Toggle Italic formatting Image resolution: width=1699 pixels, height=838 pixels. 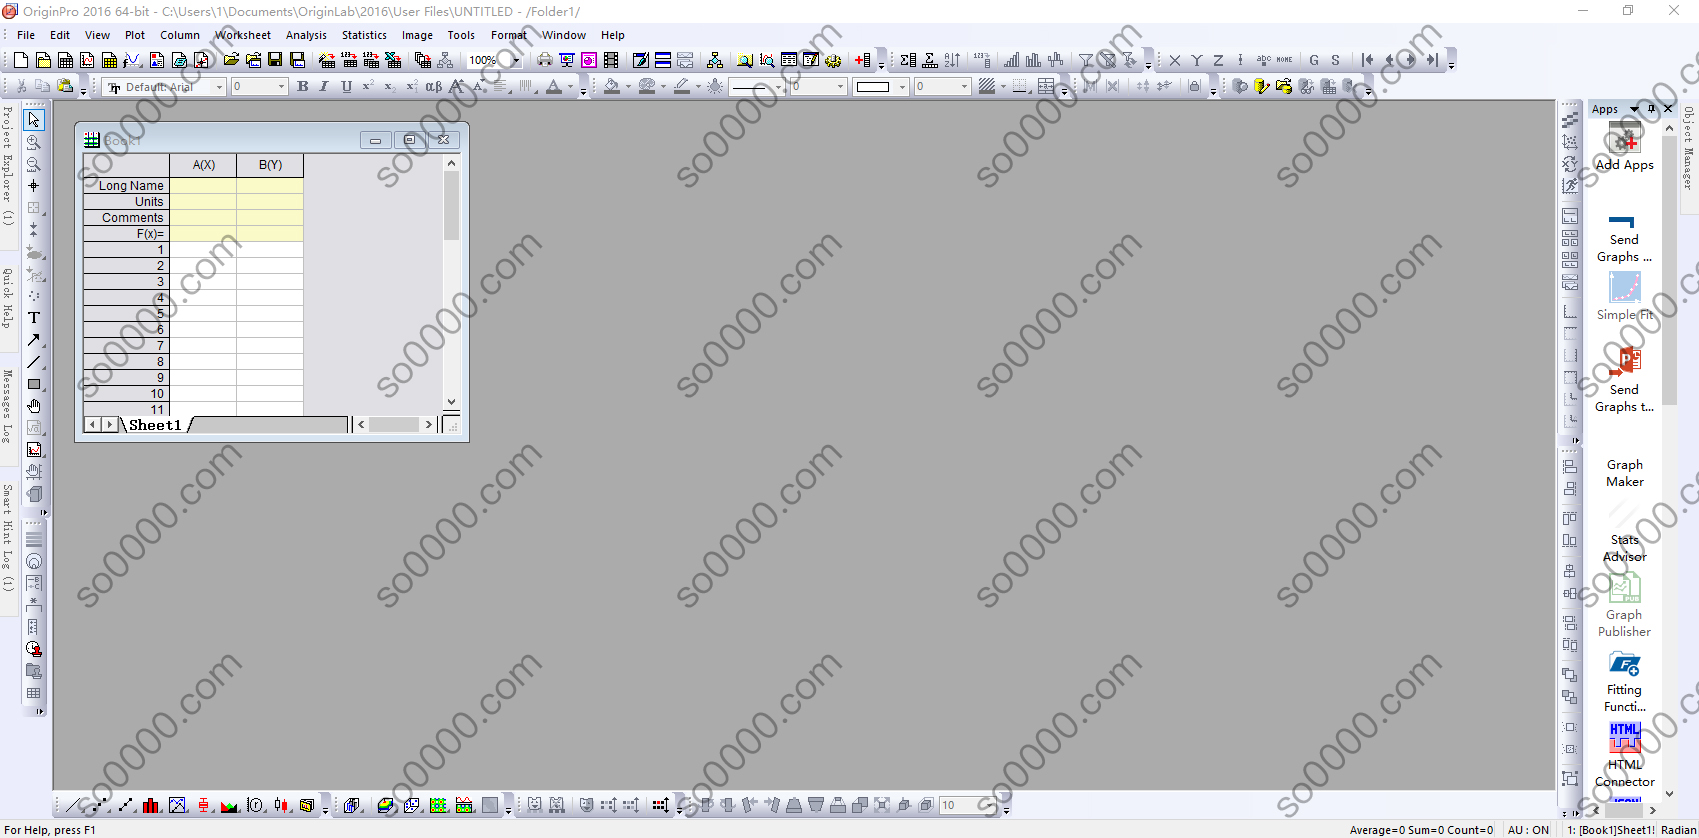pyautogui.click(x=324, y=87)
